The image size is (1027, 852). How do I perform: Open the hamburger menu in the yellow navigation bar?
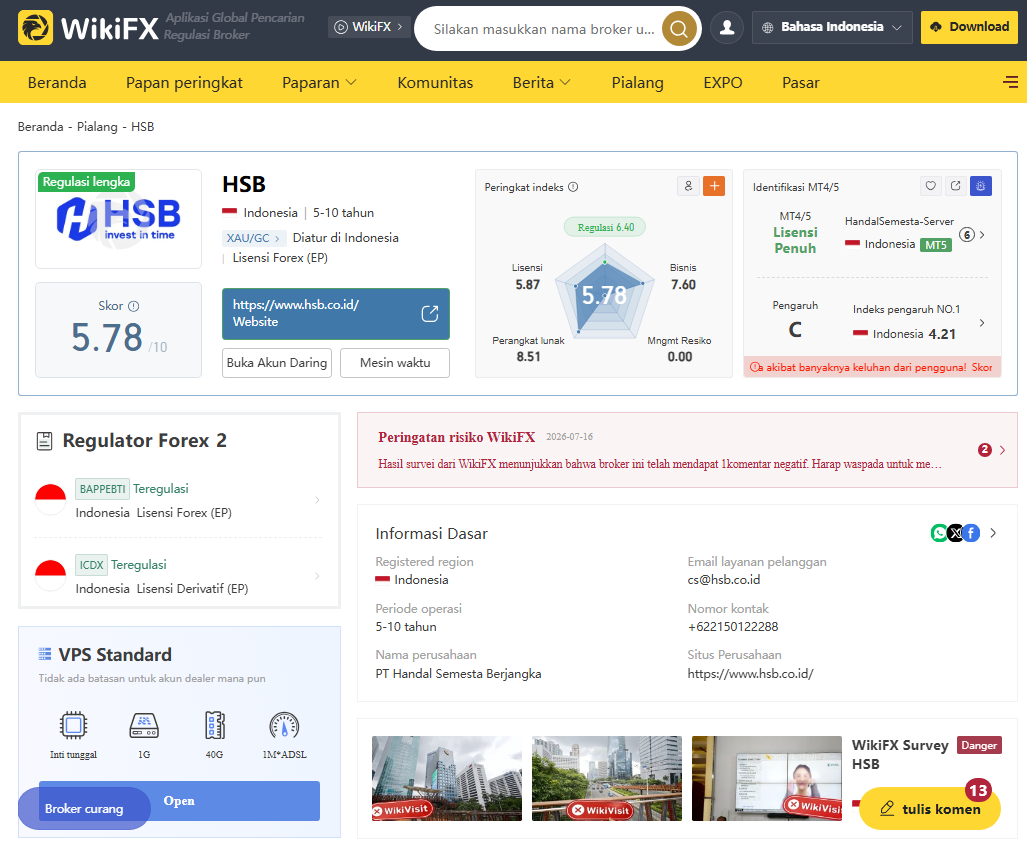pos(1010,82)
